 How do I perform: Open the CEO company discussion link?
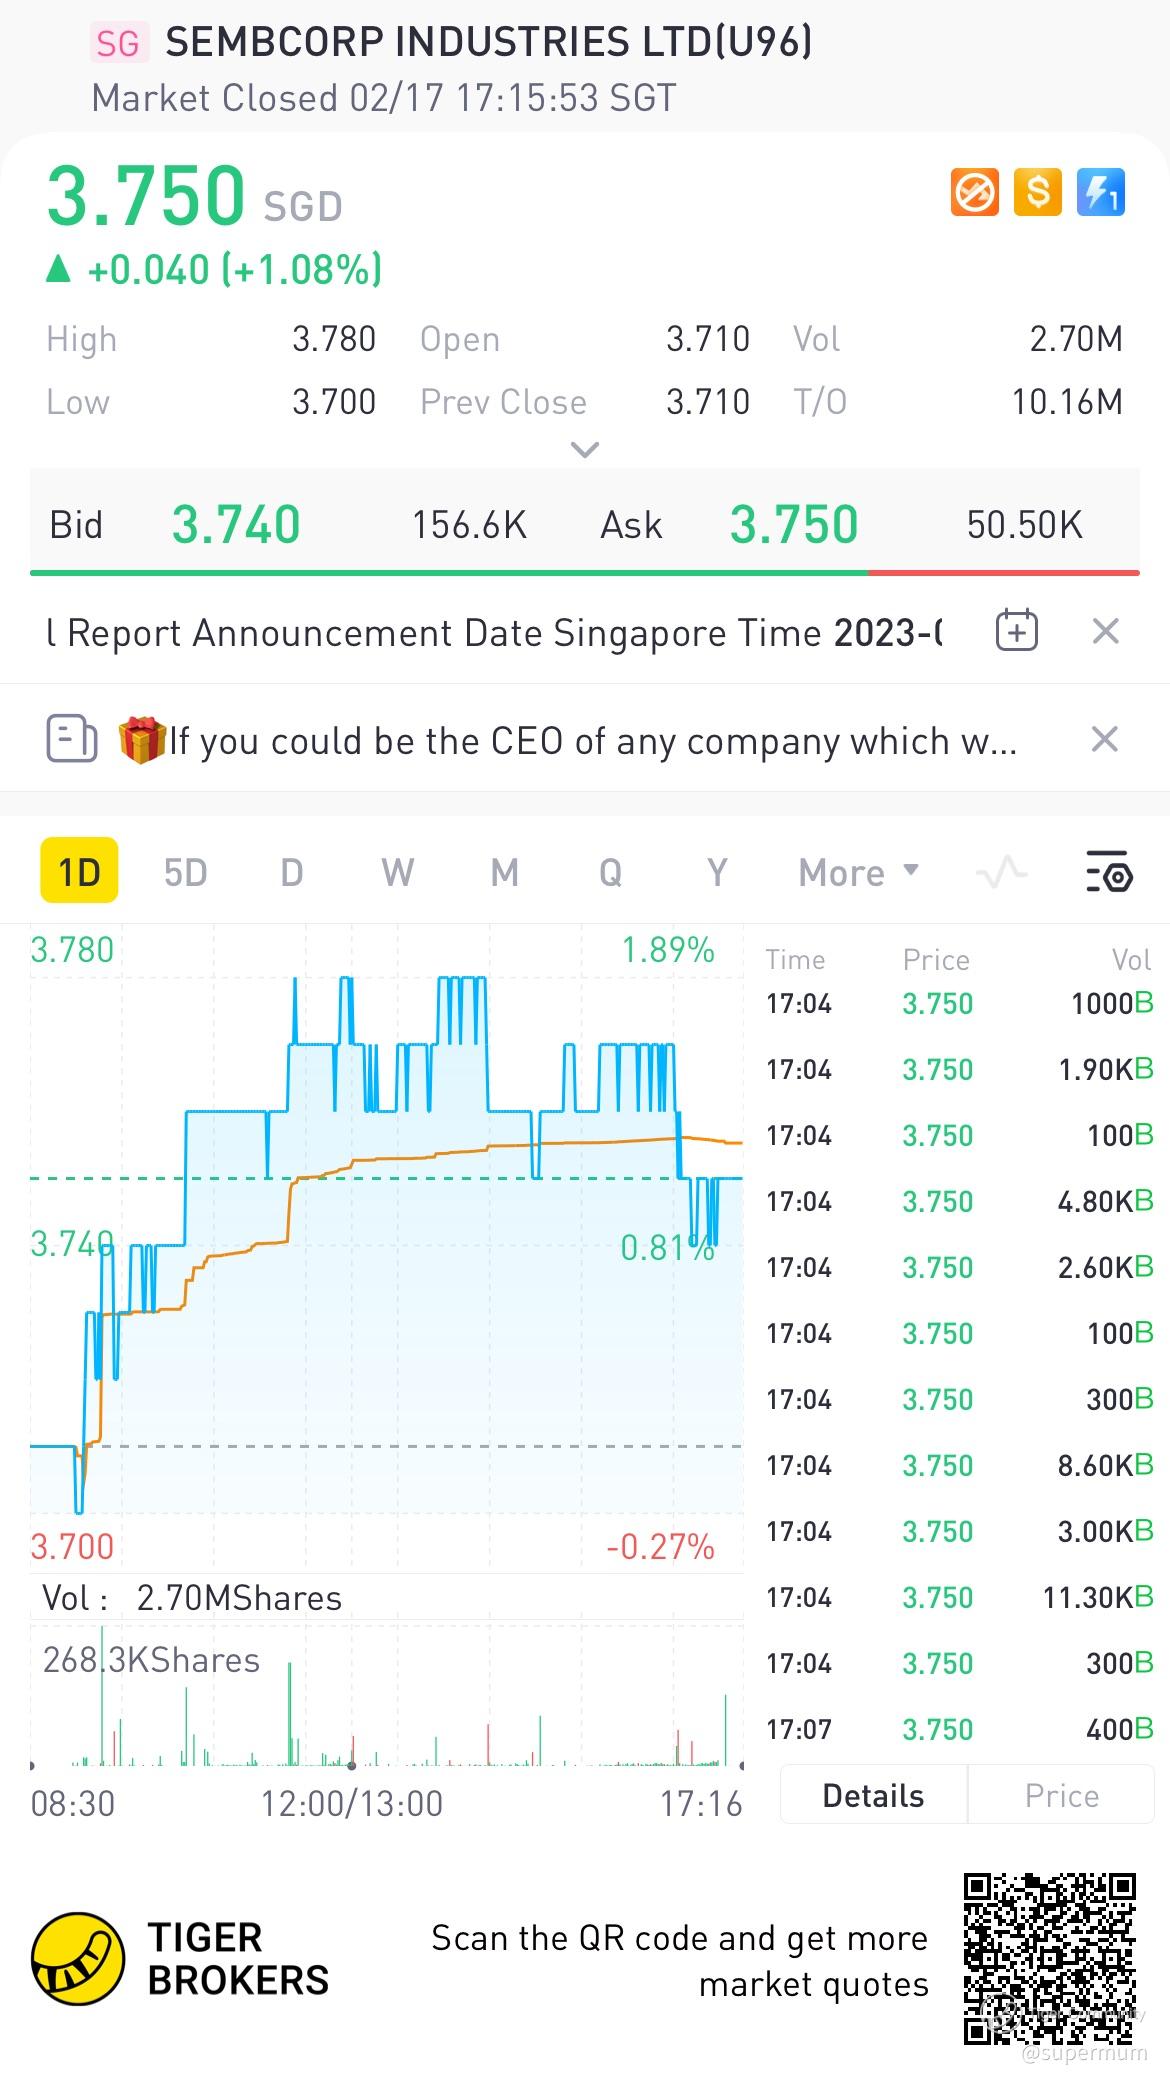pyautogui.click(x=592, y=741)
